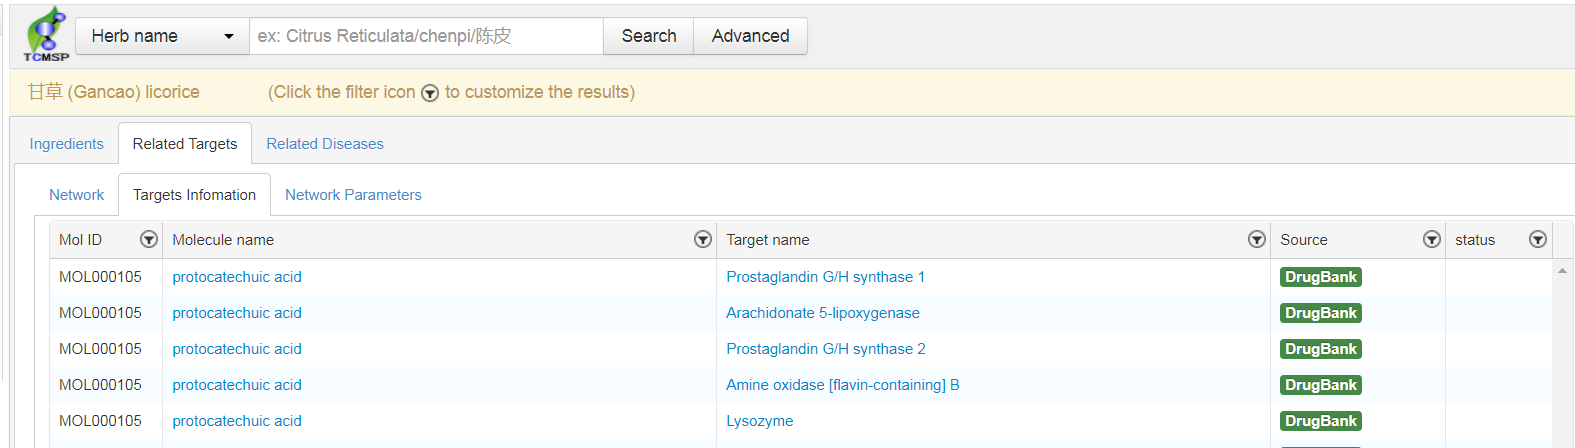
Task: Click the DrugBank badge for Arachidonate 5-lipoxygenase
Action: (1320, 313)
